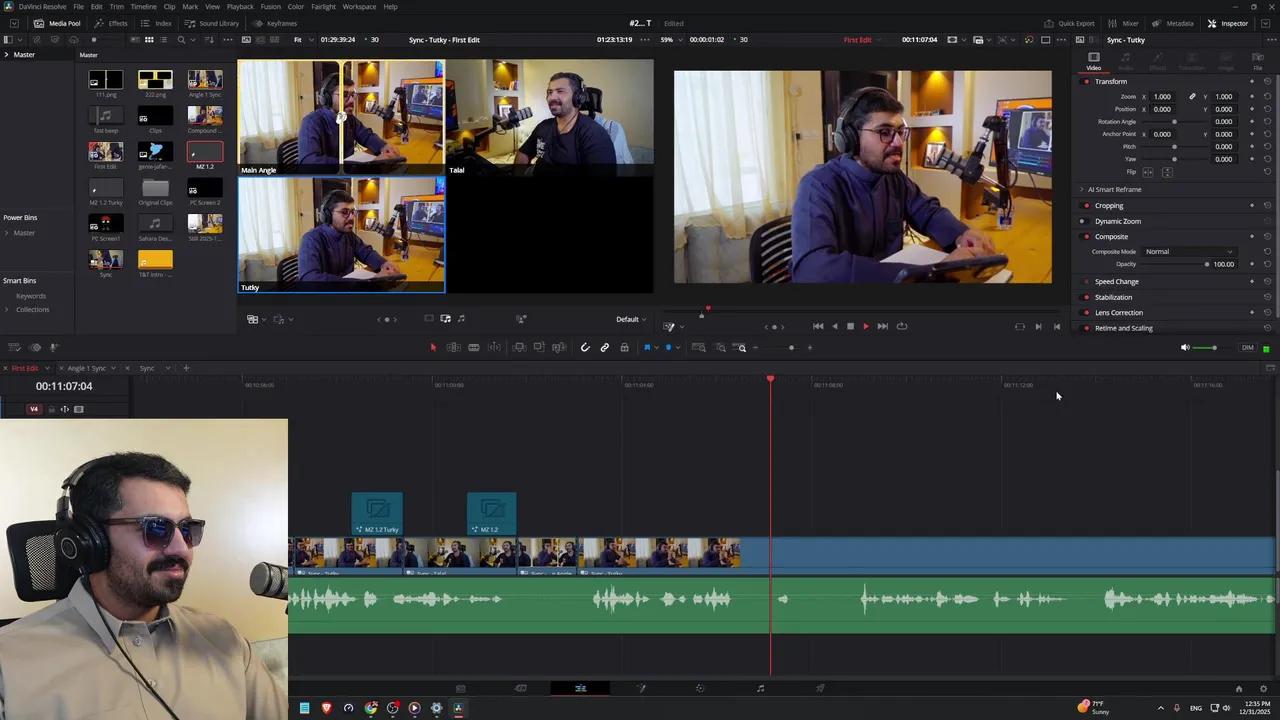Open the Media Pool panel

58,23
